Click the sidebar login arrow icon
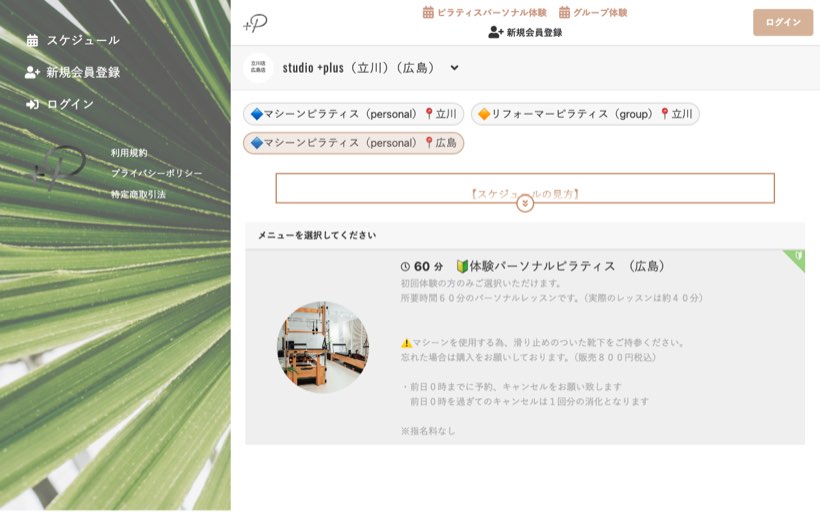 pyautogui.click(x=32, y=105)
